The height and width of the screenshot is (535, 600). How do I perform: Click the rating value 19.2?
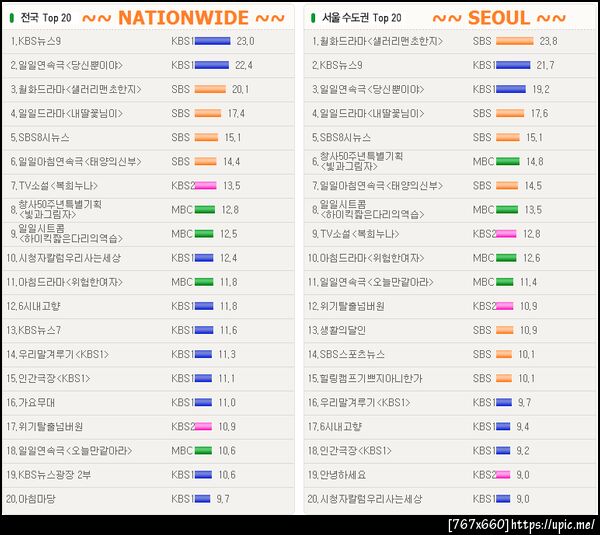[x=541, y=89]
